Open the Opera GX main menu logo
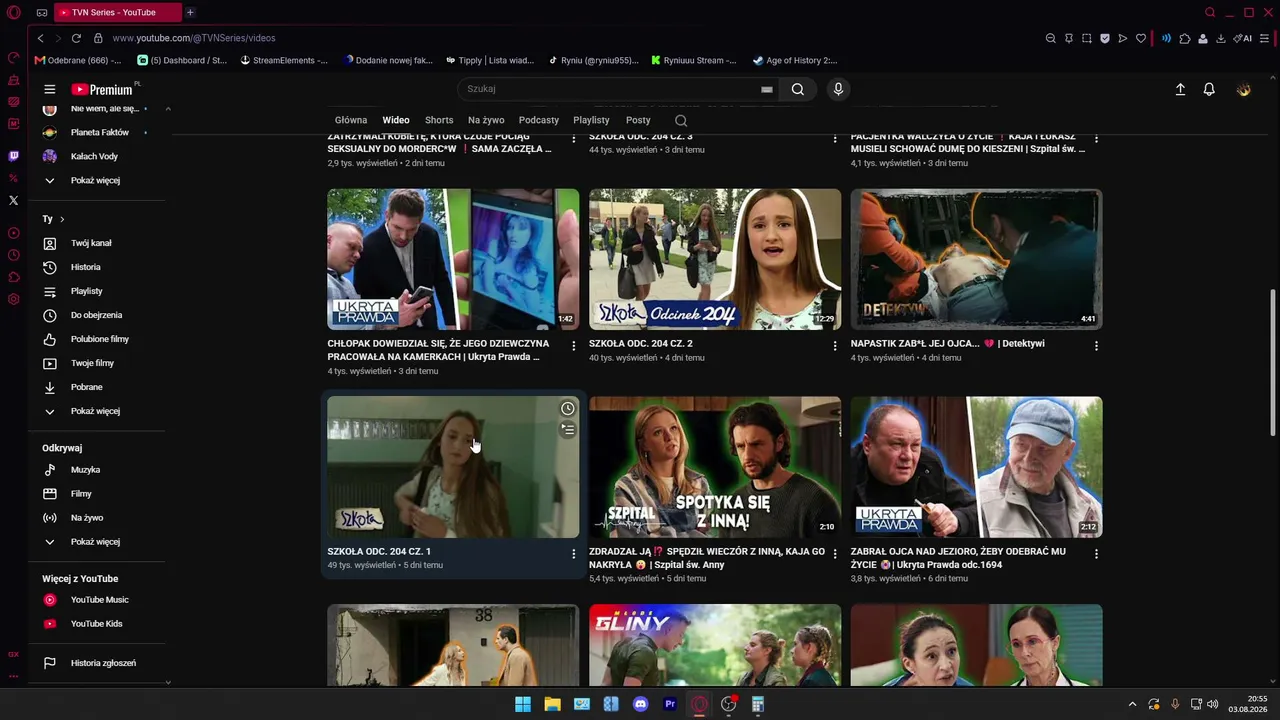 (x=14, y=12)
